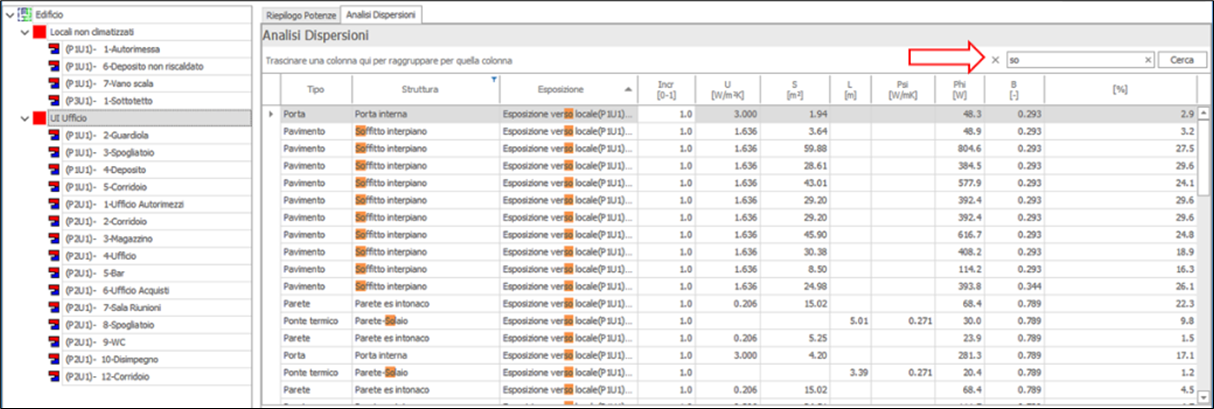Viewport: 1214px width, 409px height.
Task: Click the Edificio building icon in tree
Action: pos(25,14)
